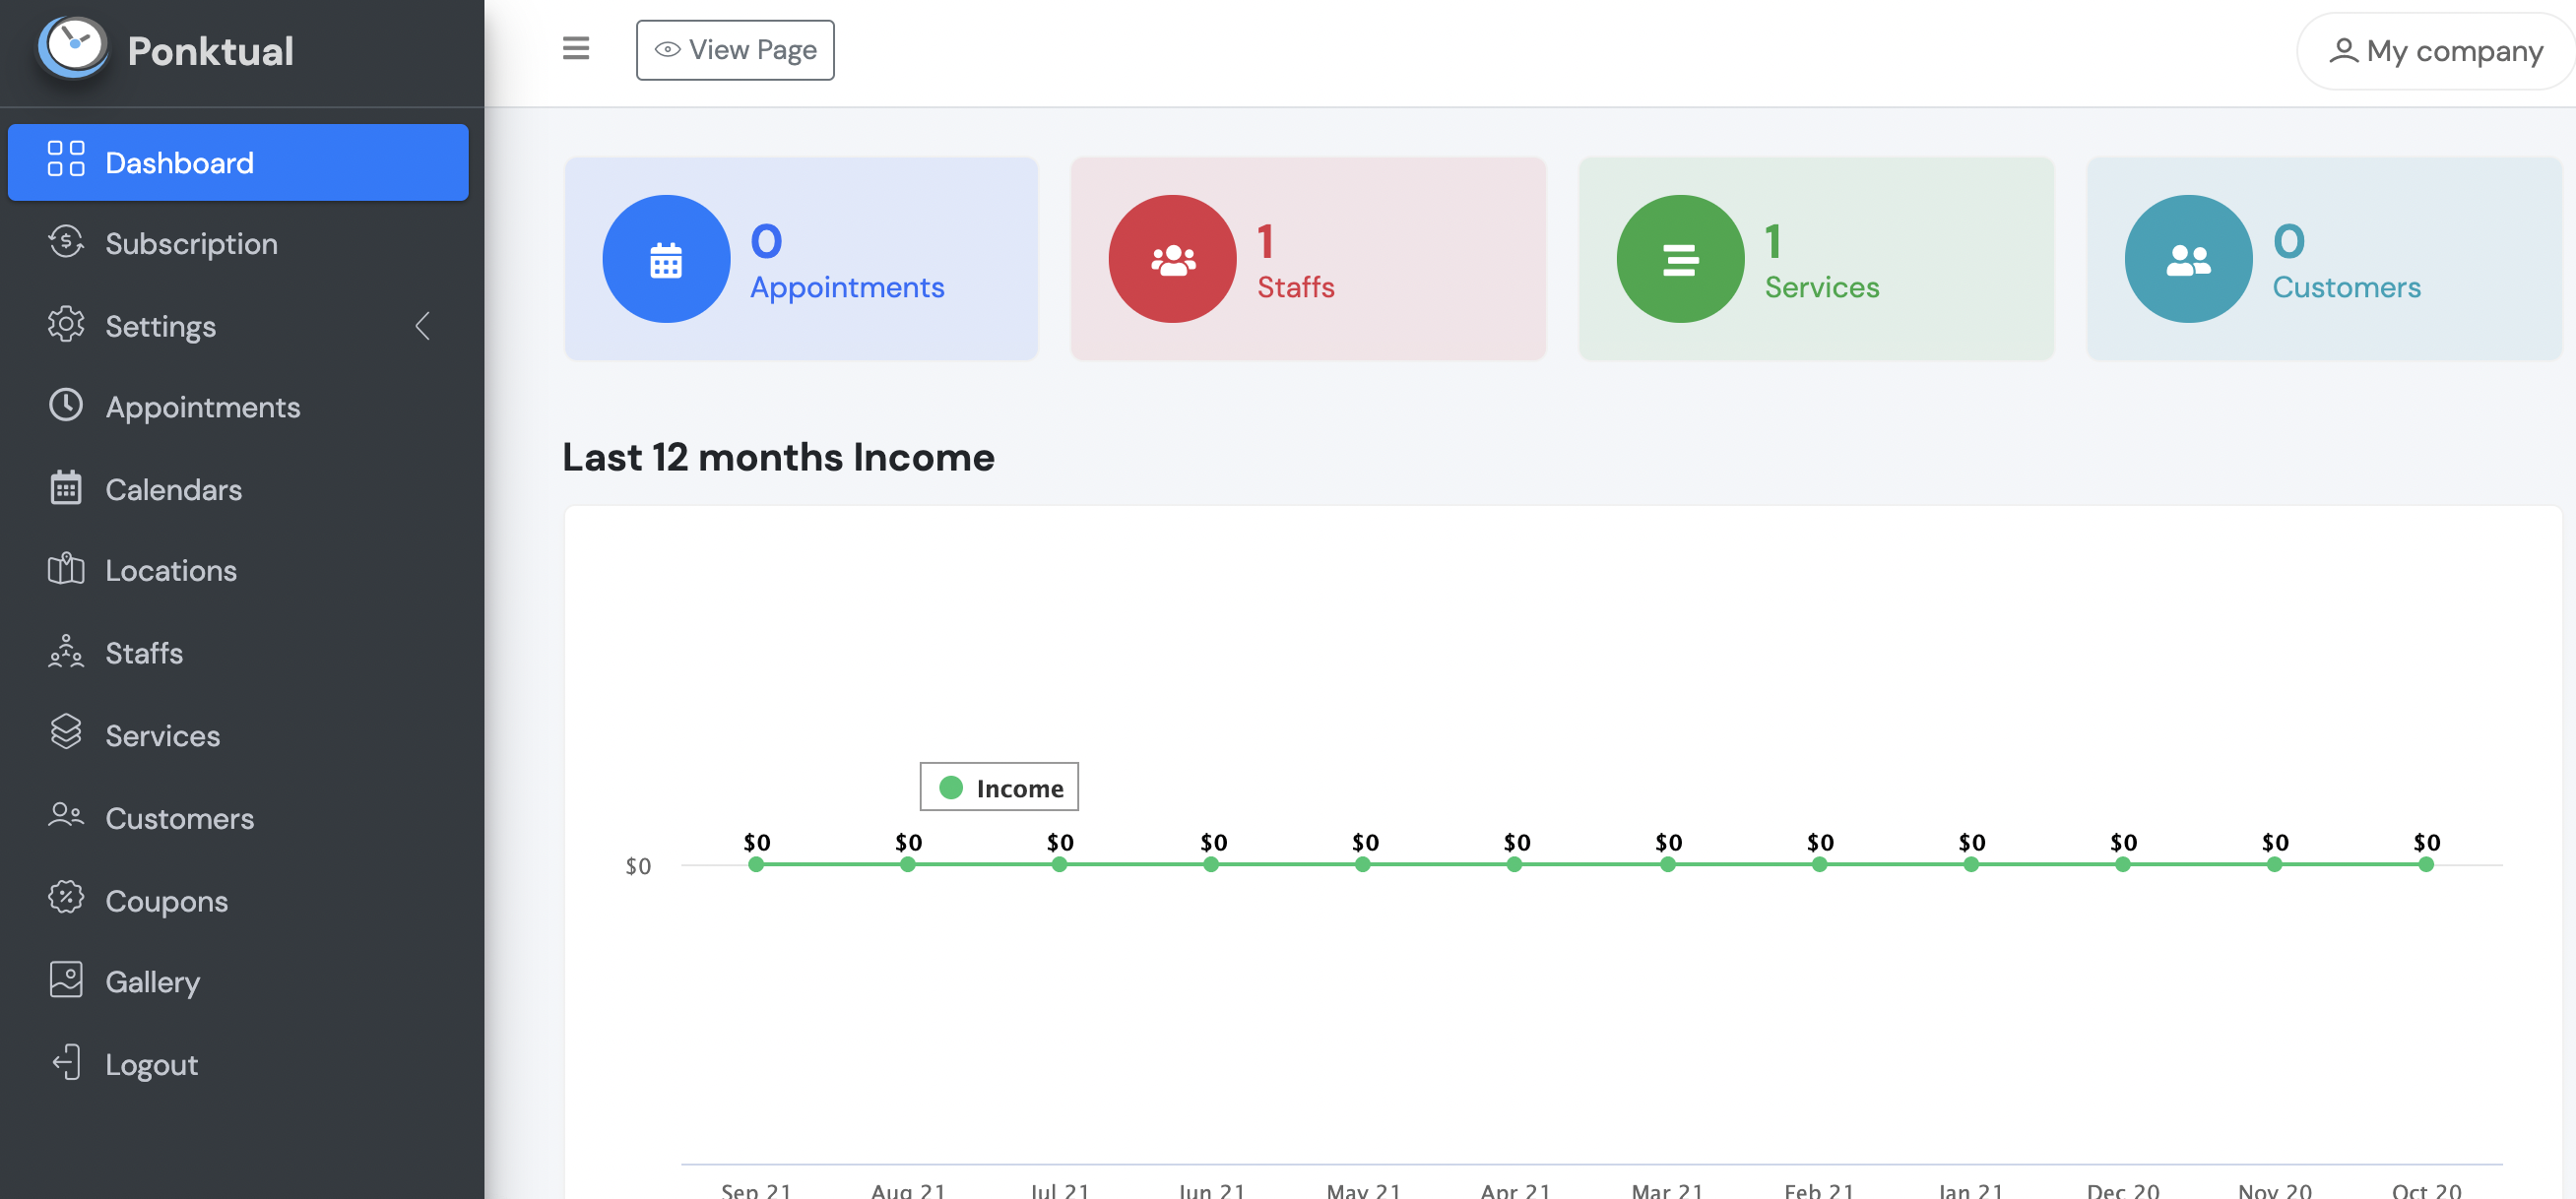The height and width of the screenshot is (1199, 2576).
Task: Click the green Services list icon
Action: pyautogui.click(x=1680, y=259)
